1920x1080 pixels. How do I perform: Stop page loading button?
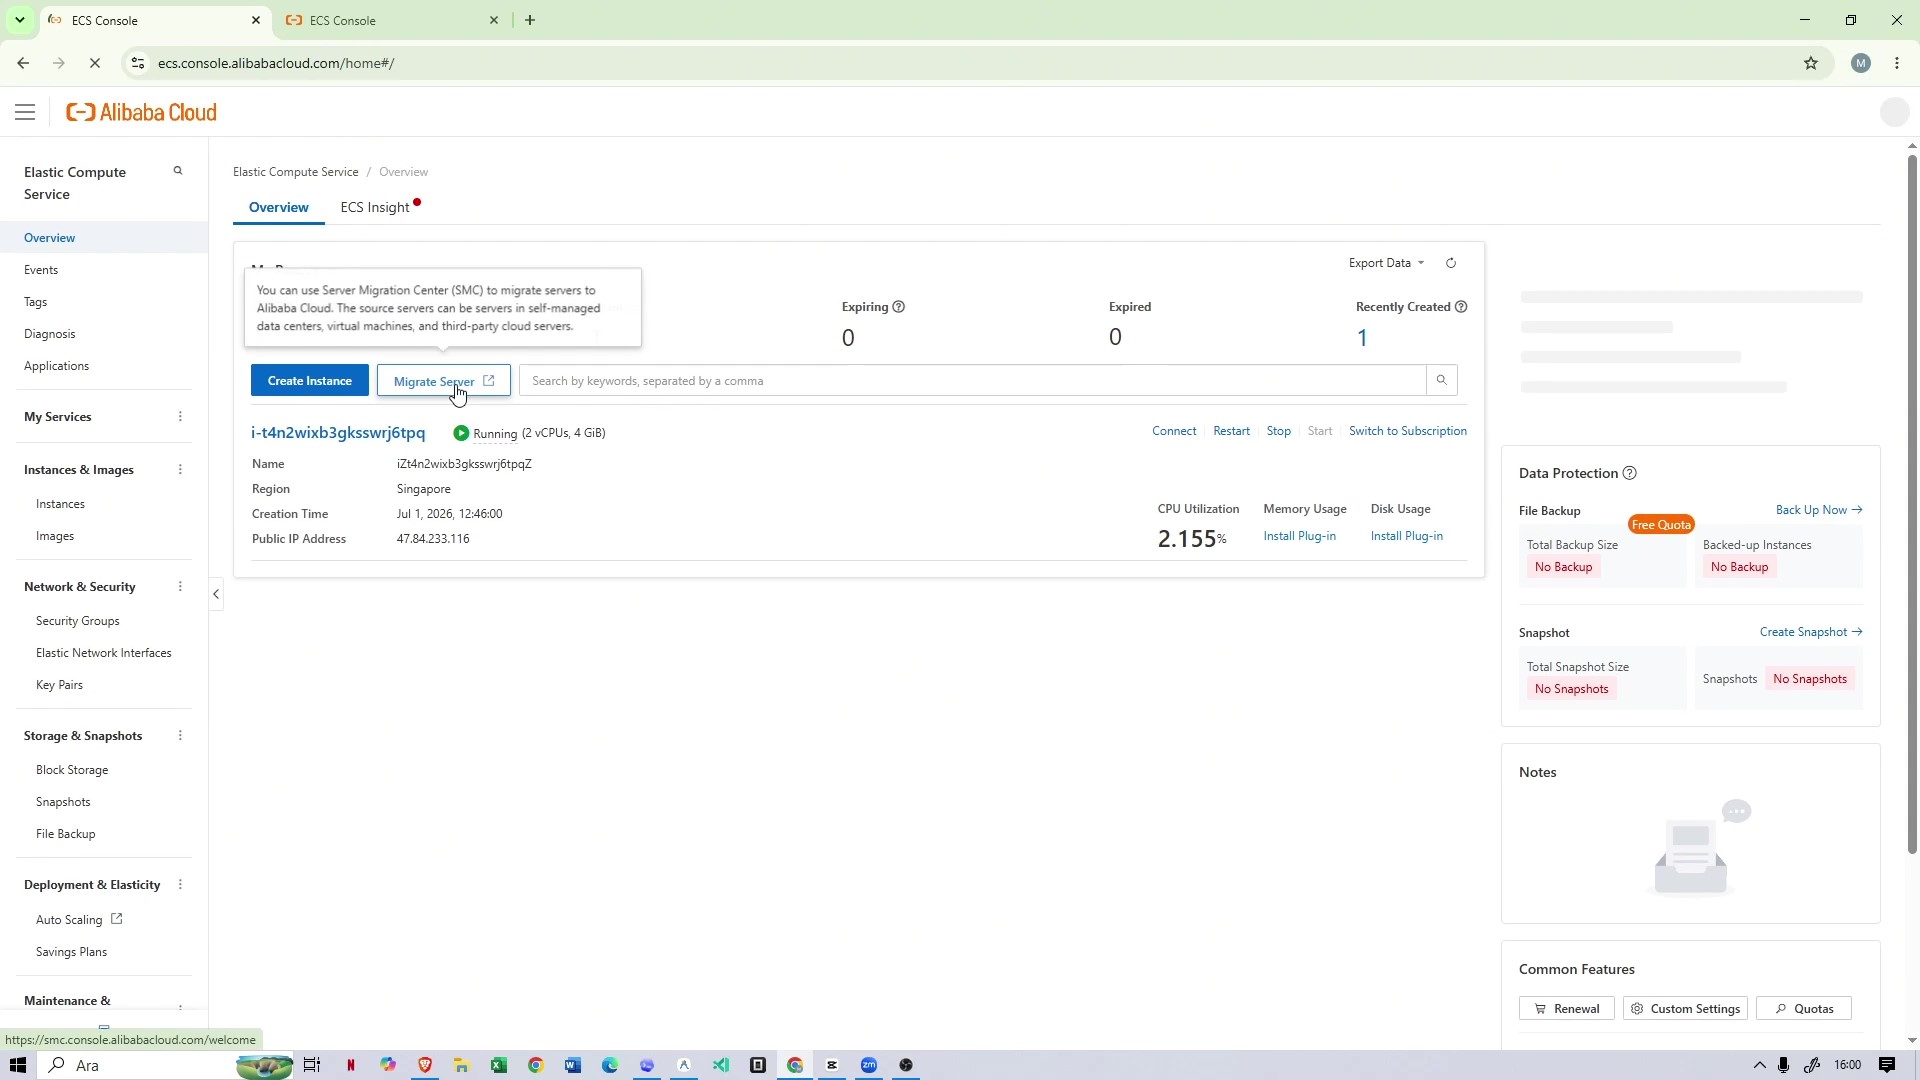(x=95, y=63)
